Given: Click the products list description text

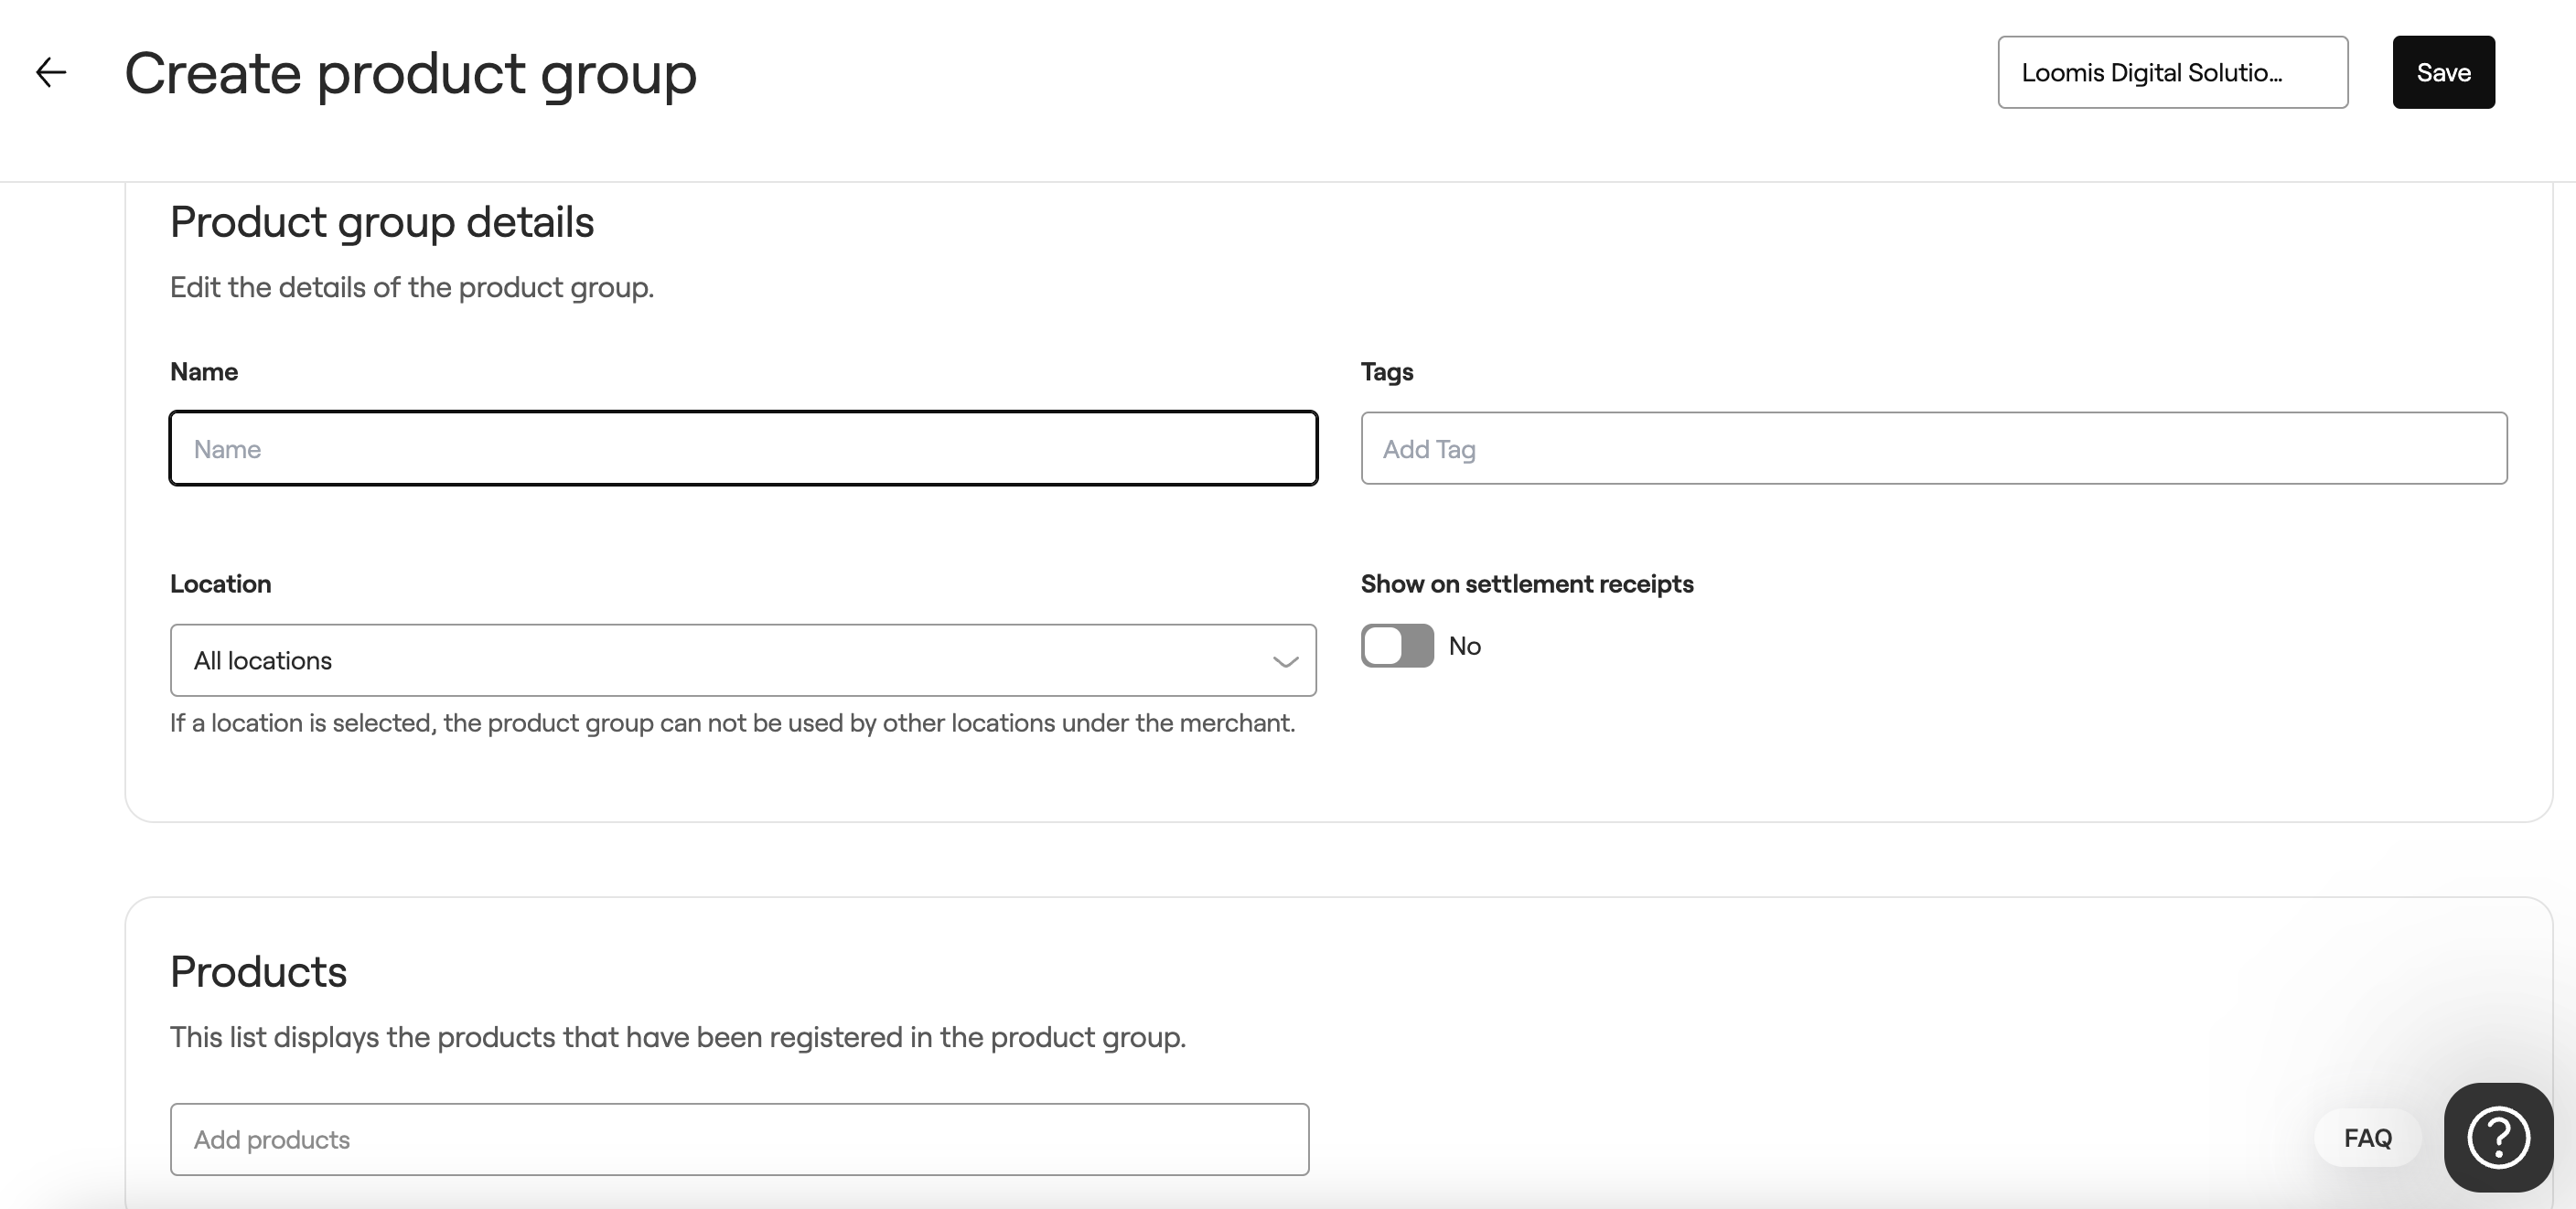Looking at the screenshot, I should coord(678,1037).
